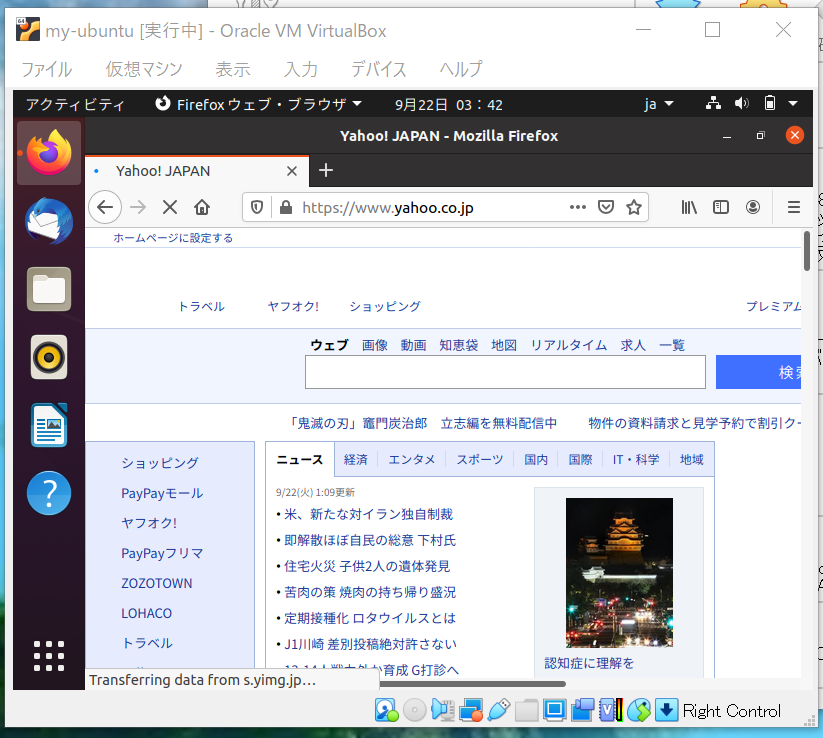The image size is (823, 738).
Task: Bookmark this page with star icon
Action: [634, 207]
